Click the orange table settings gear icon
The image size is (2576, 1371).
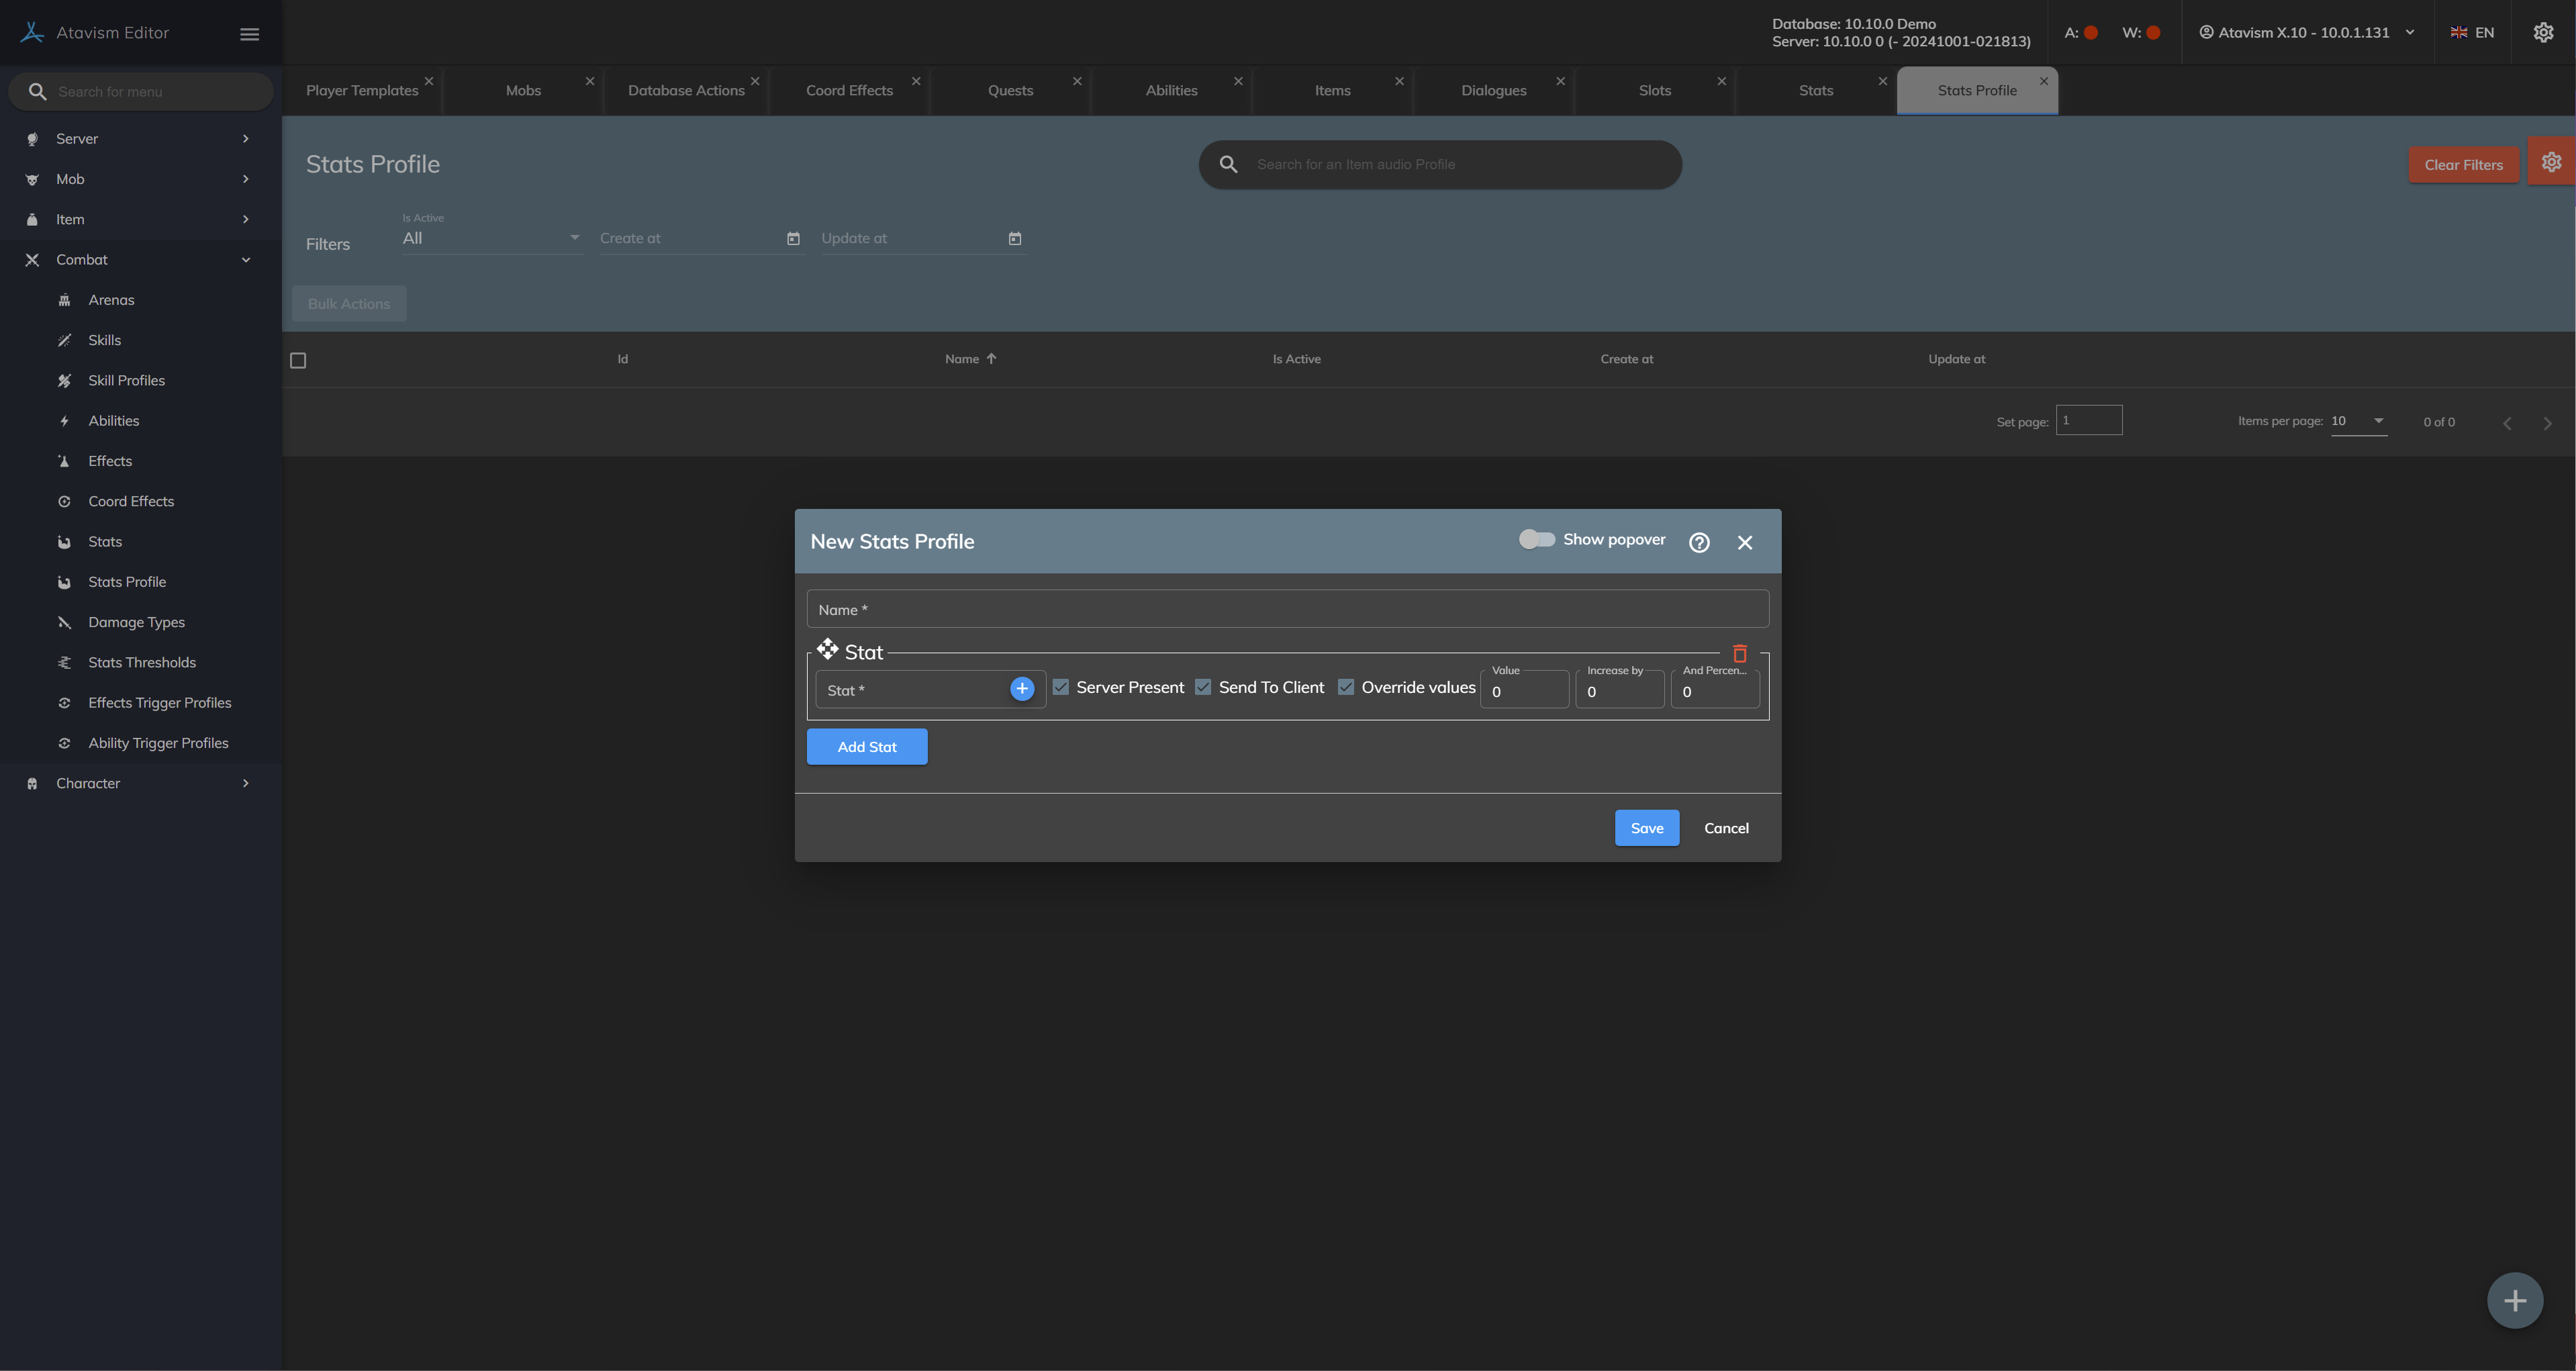click(2551, 162)
